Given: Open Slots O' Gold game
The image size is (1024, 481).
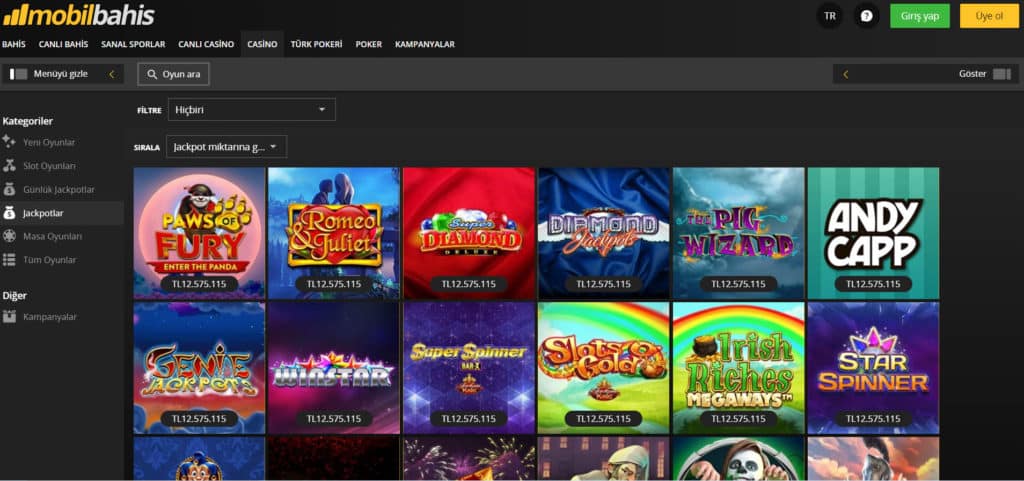Looking at the screenshot, I should coord(603,367).
